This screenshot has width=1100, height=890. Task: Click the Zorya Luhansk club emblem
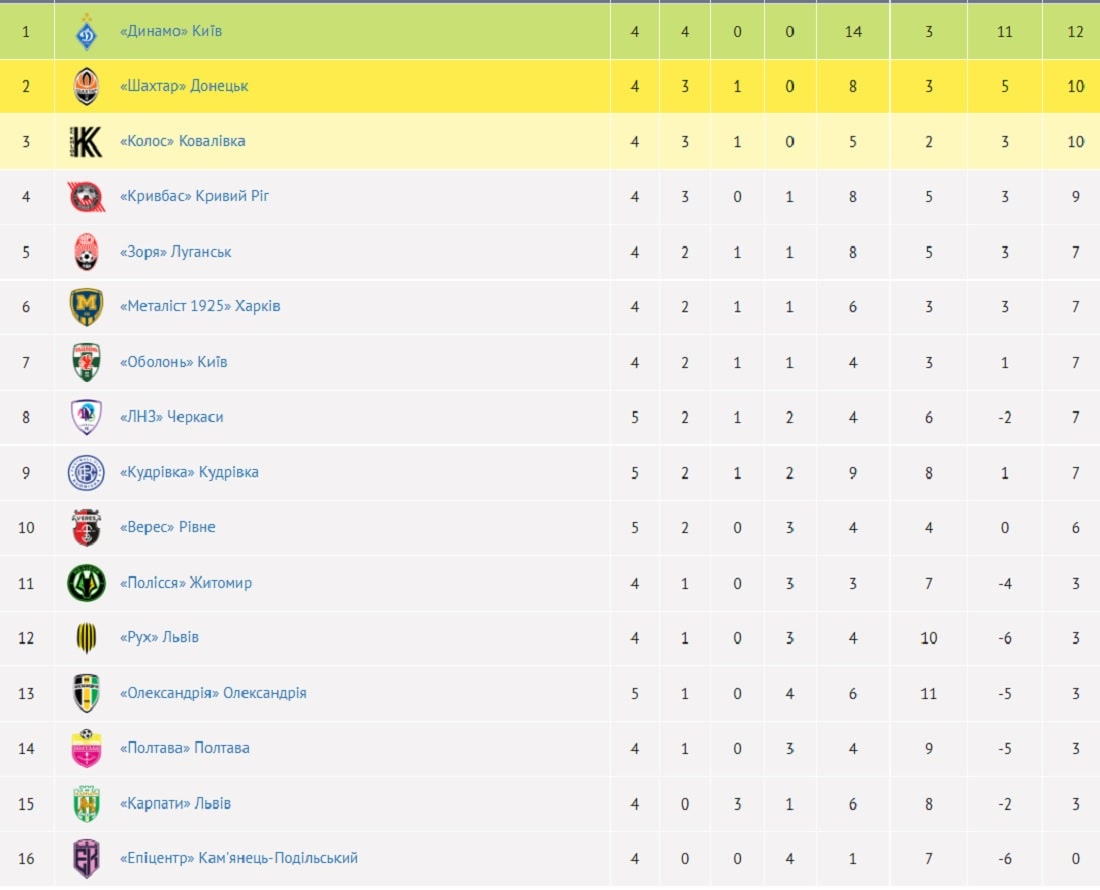[x=86, y=252]
